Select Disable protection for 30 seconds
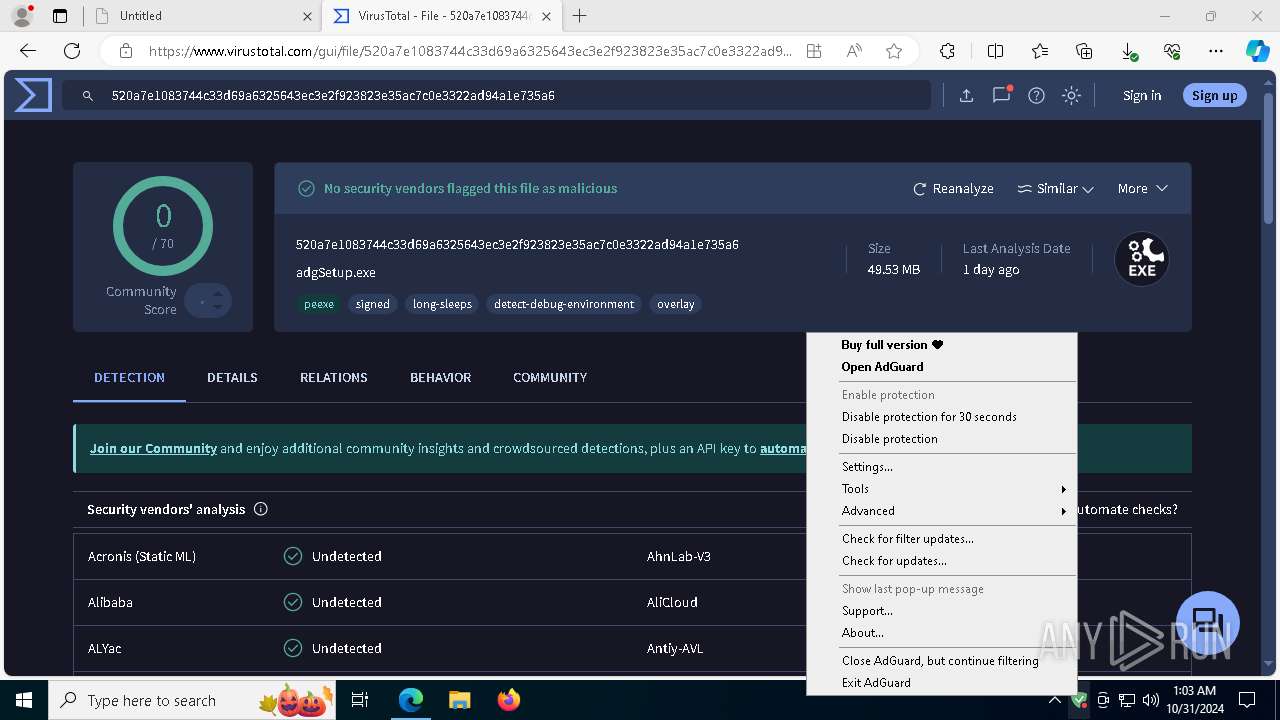The height and width of the screenshot is (720, 1280). pyautogui.click(x=941, y=417)
